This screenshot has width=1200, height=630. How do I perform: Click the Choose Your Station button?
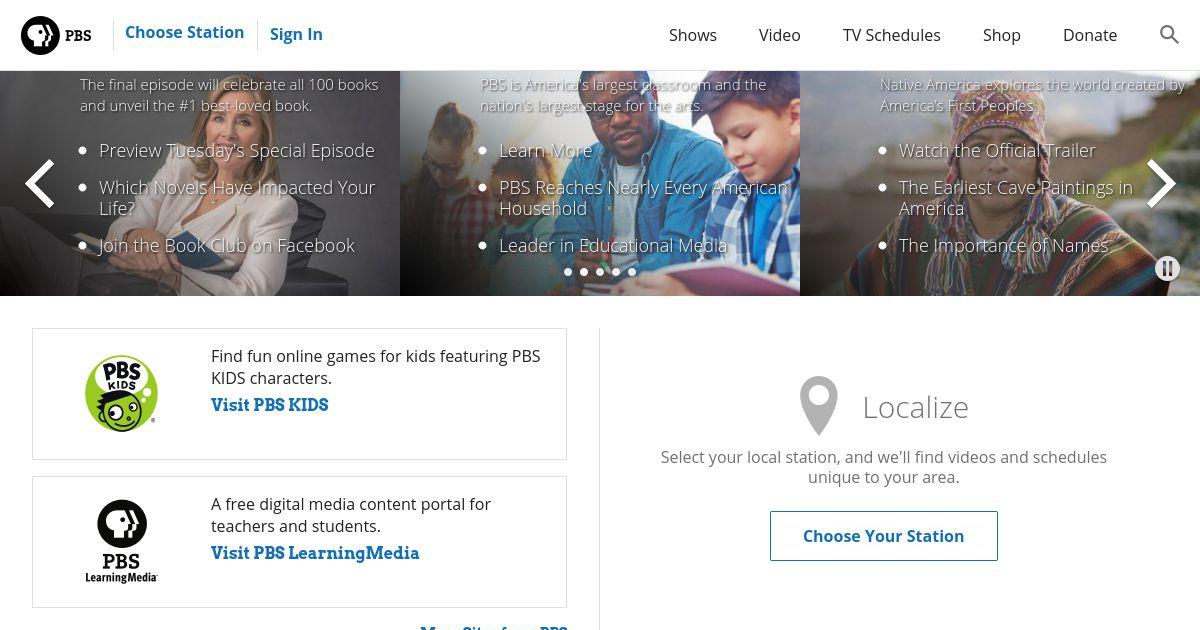pos(884,536)
